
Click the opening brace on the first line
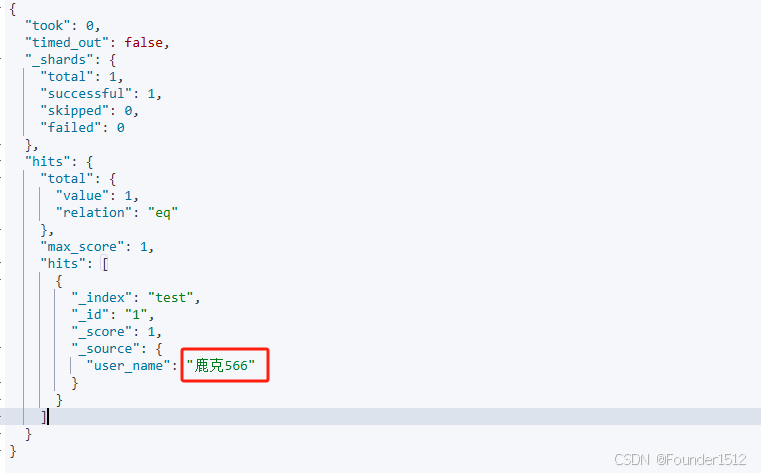click(13, 9)
